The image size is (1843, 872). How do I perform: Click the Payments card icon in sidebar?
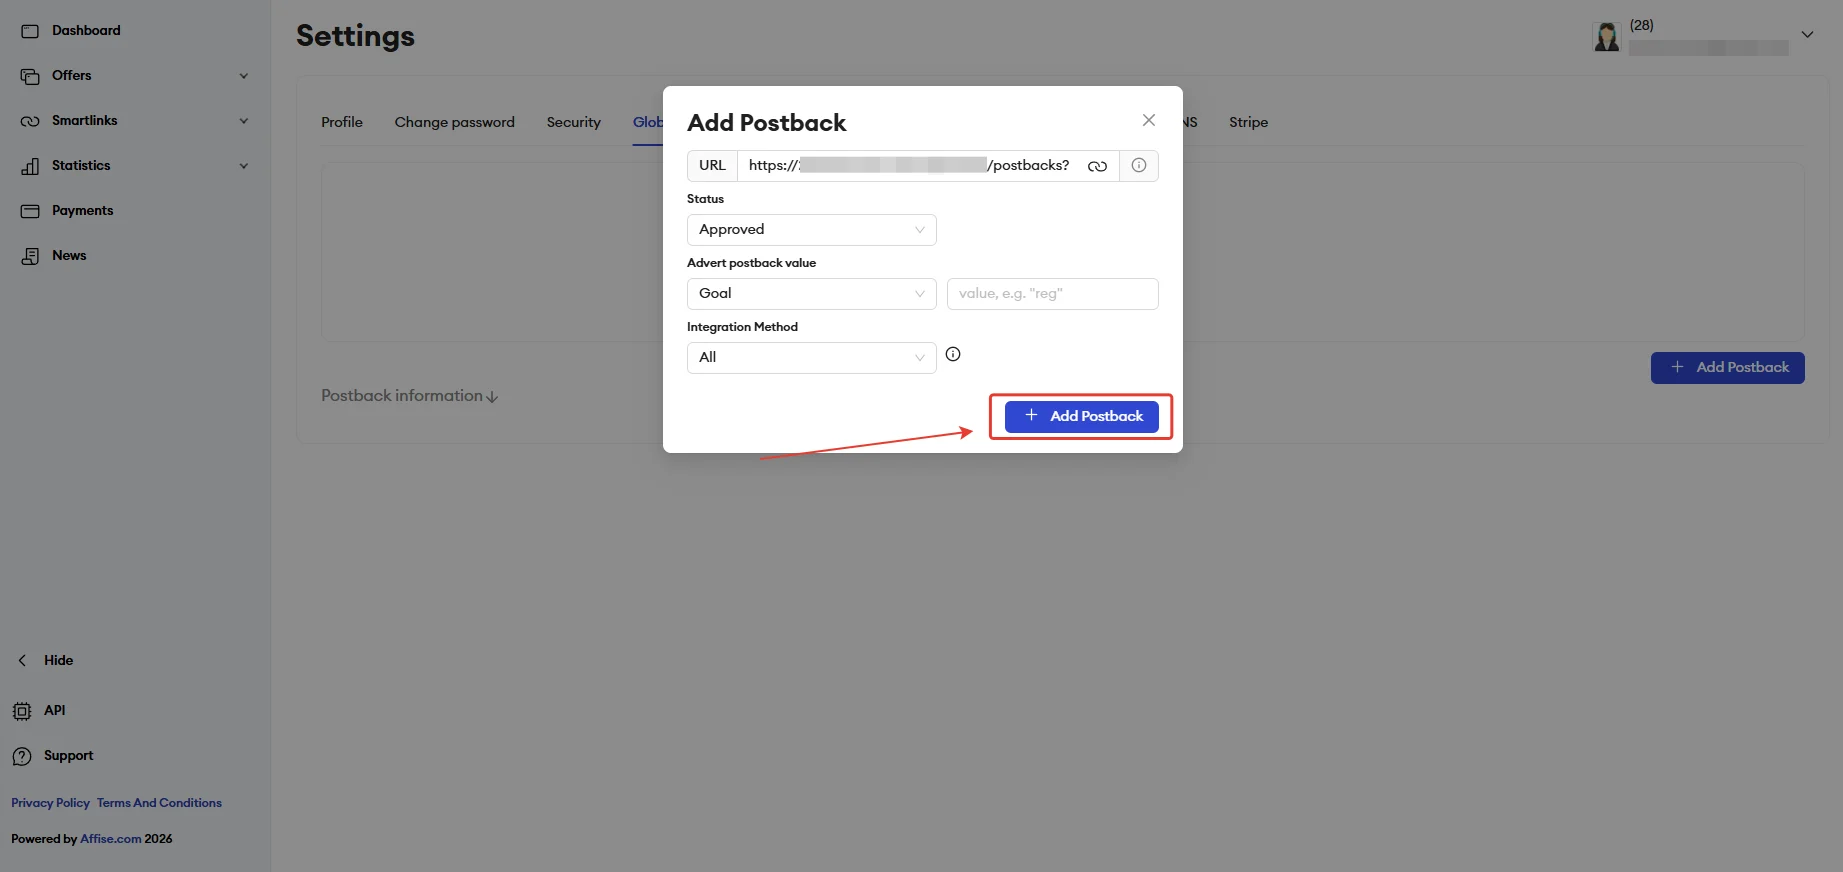(30, 211)
